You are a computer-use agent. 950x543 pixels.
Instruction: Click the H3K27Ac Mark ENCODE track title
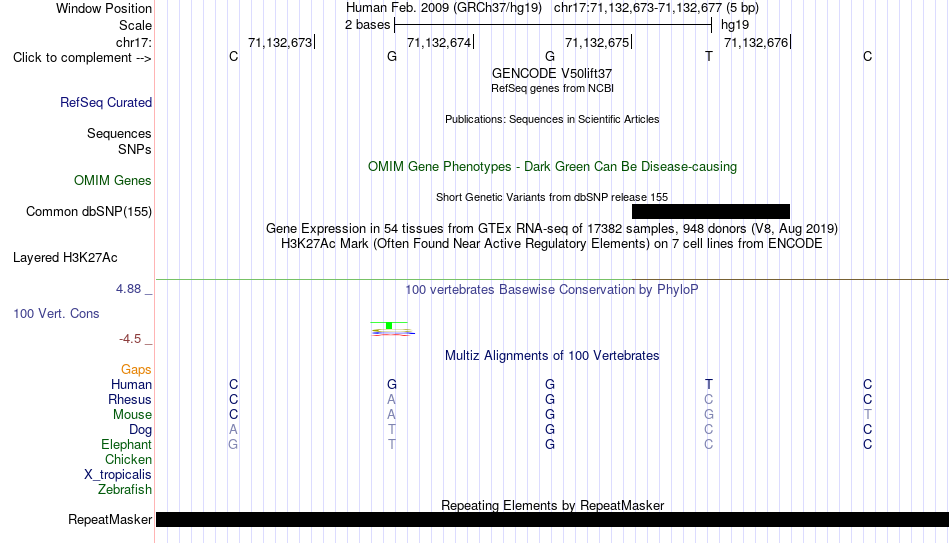[552, 244]
